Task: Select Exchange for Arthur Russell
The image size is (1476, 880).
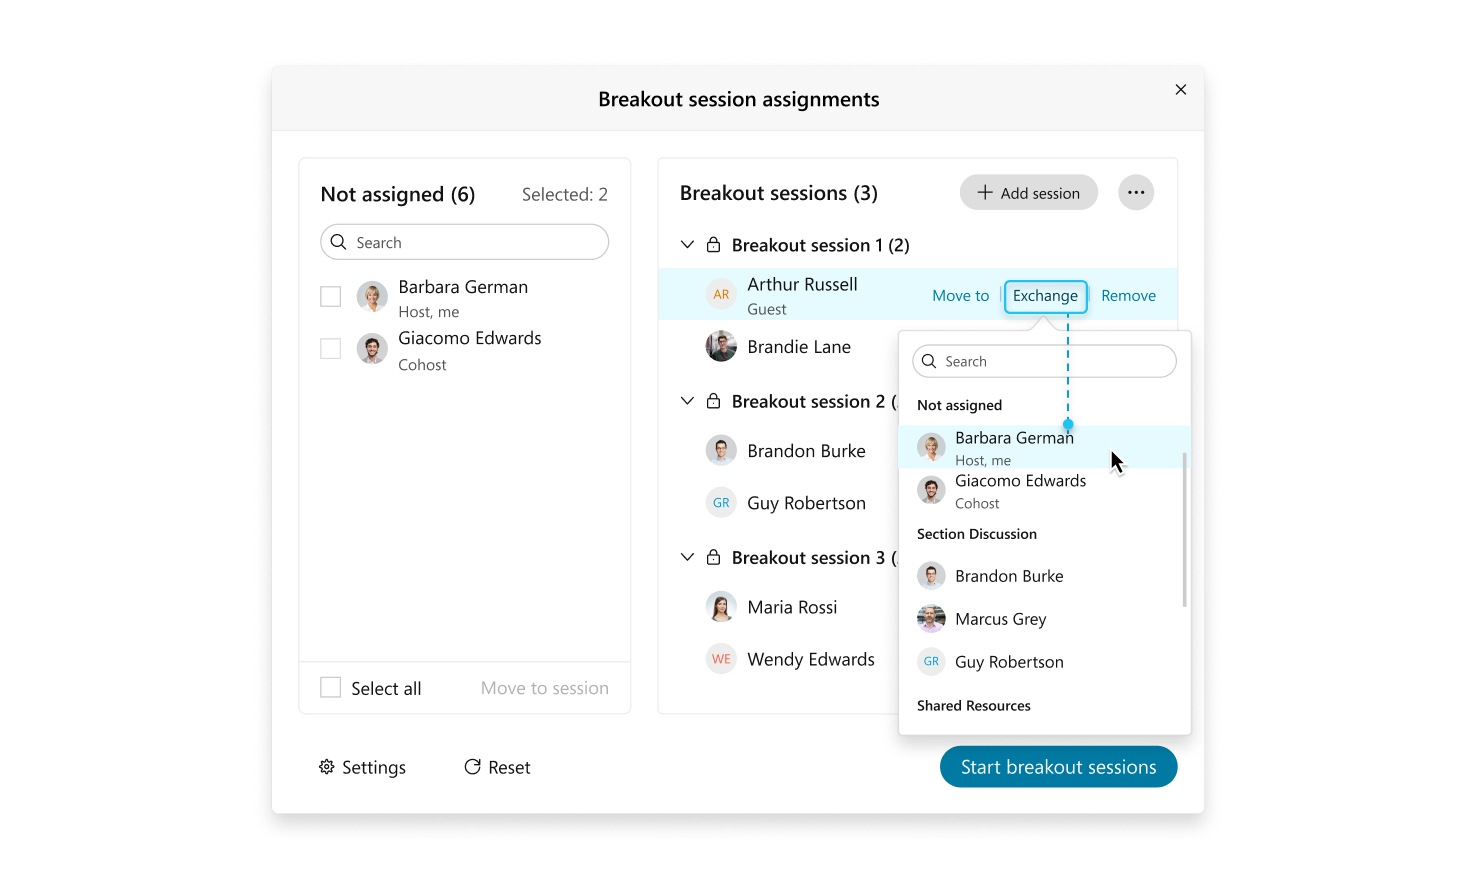Action: 1045,296
